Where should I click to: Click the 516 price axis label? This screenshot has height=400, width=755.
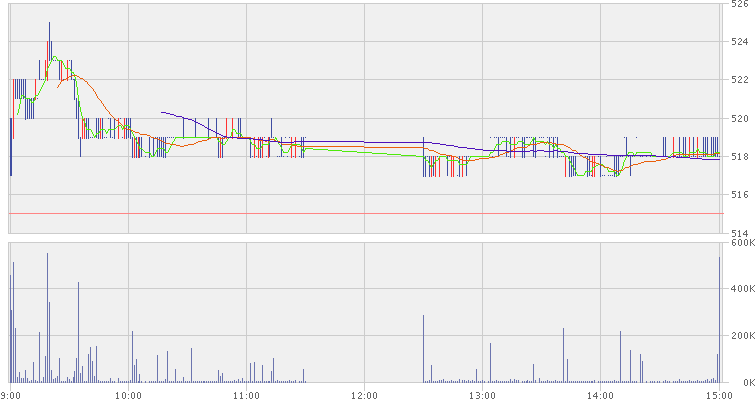(739, 194)
